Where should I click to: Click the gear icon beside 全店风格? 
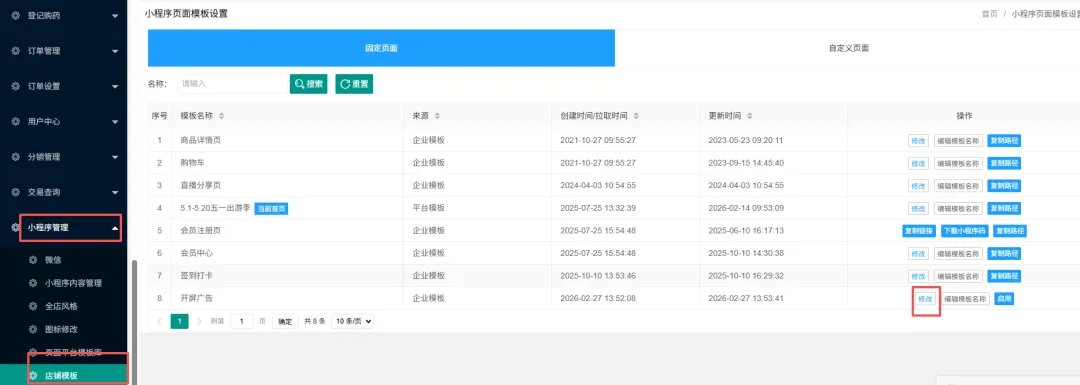(x=32, y=305)
